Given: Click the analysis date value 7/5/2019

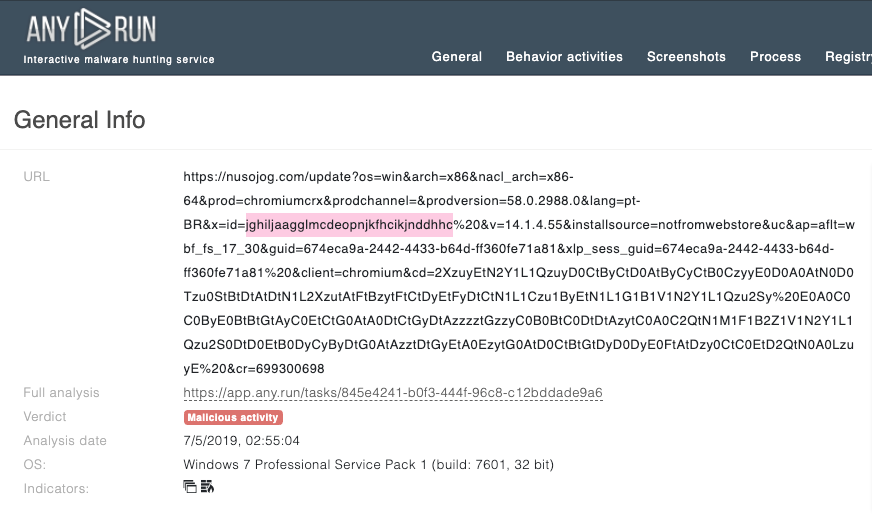Looking at the screenshot, I should pos(244,441).
